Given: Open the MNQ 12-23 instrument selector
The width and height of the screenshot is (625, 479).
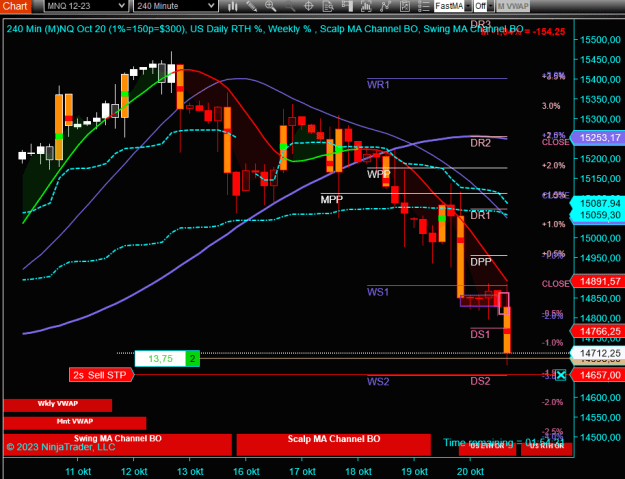Looking at the screenshot, I should pyautogui.click(x=85, y=6).
